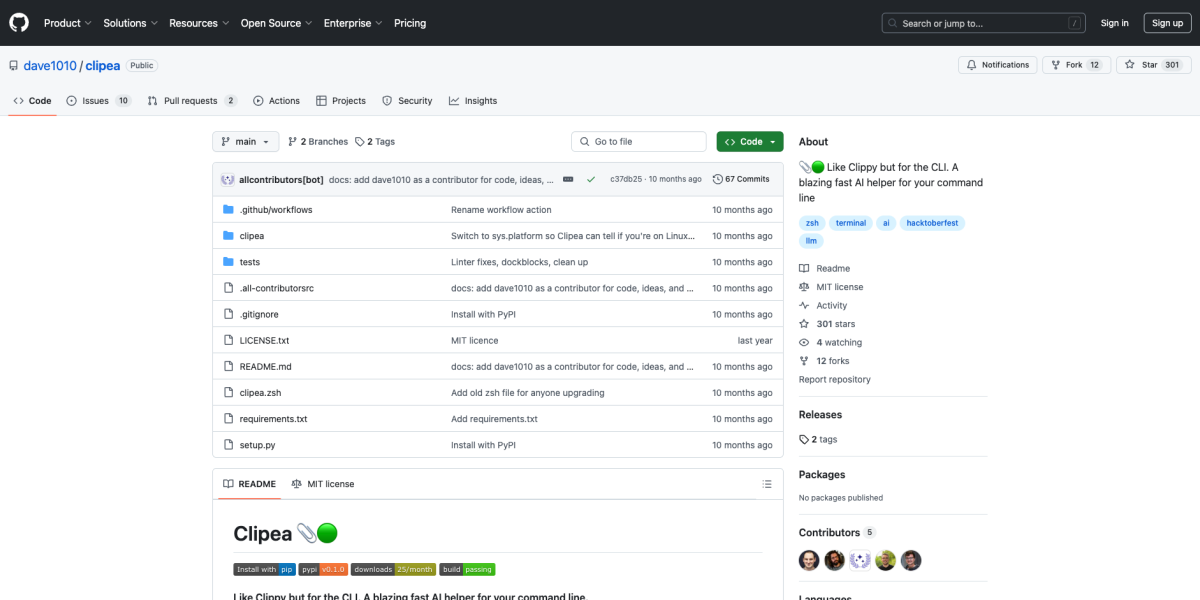Open the README outline list icon
This screenshot has height=600, width=1200.
[767, 484]
